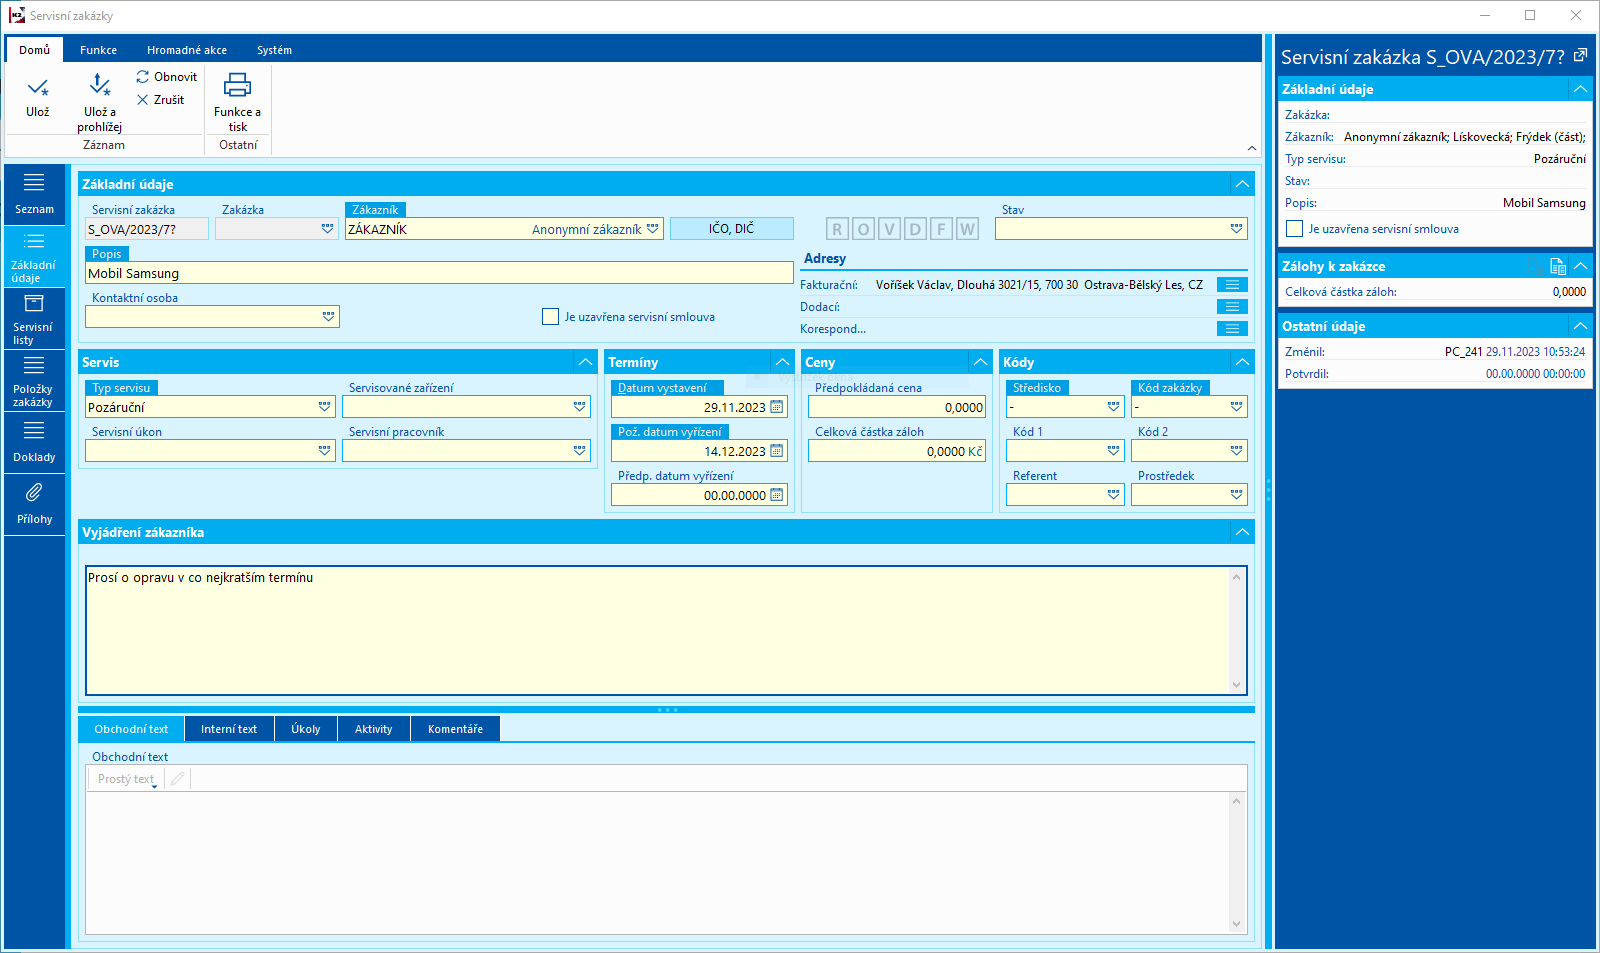Select Základní údaje sidebar item
Screen dimensions: 1600x953
(x=34, y=257)
